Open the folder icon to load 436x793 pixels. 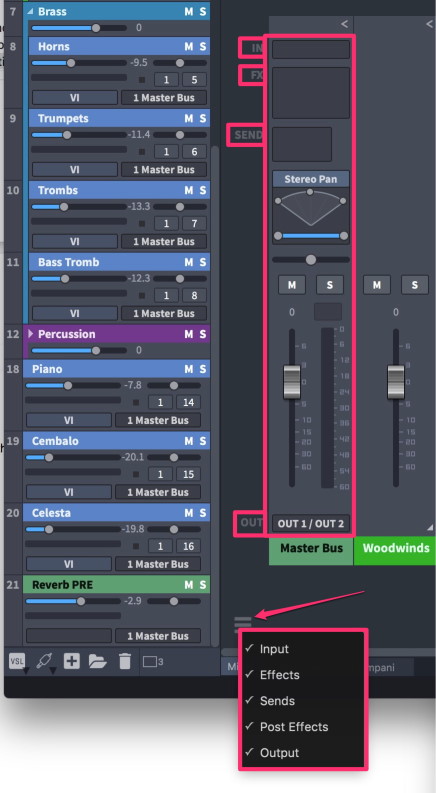click(x=98, y=661)
